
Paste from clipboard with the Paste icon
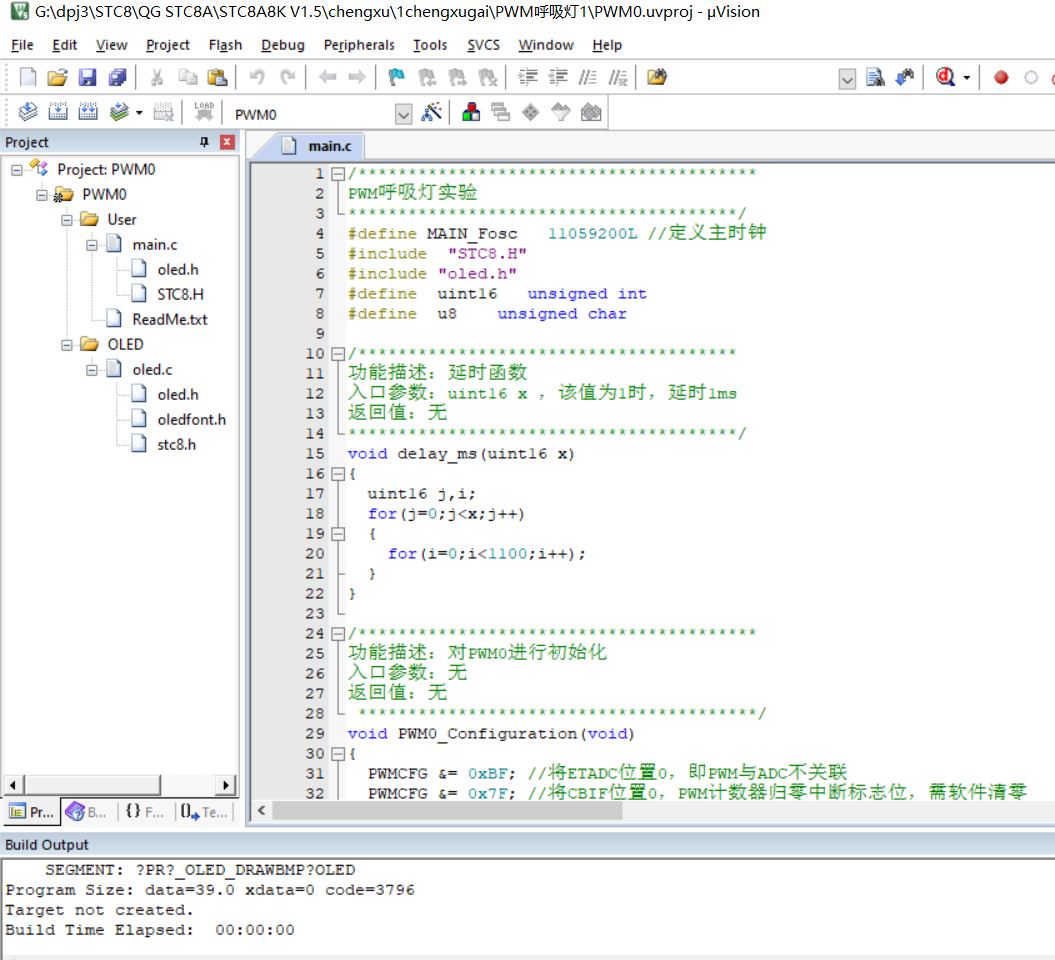[217, 77]
